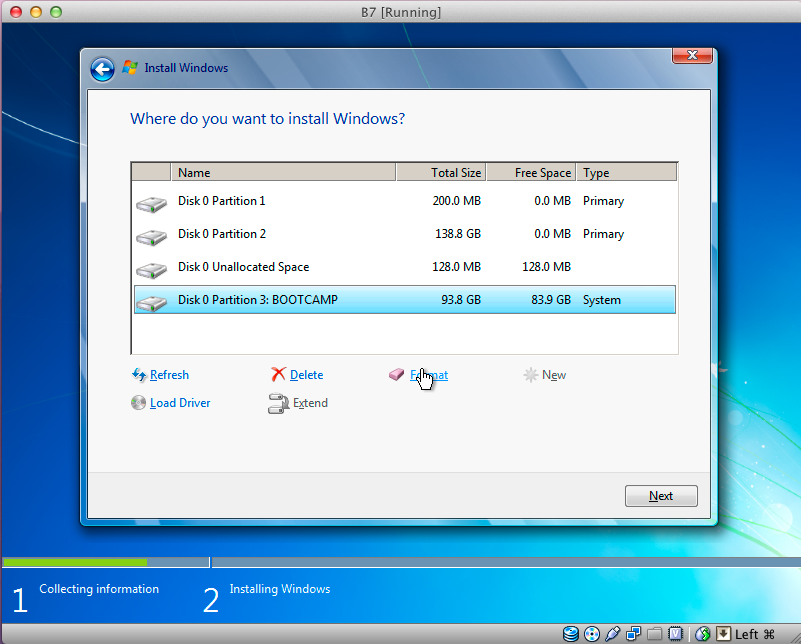The image size is (801, 644).
Task: Sort by the Type column header
Action: [x=627, y=173]
